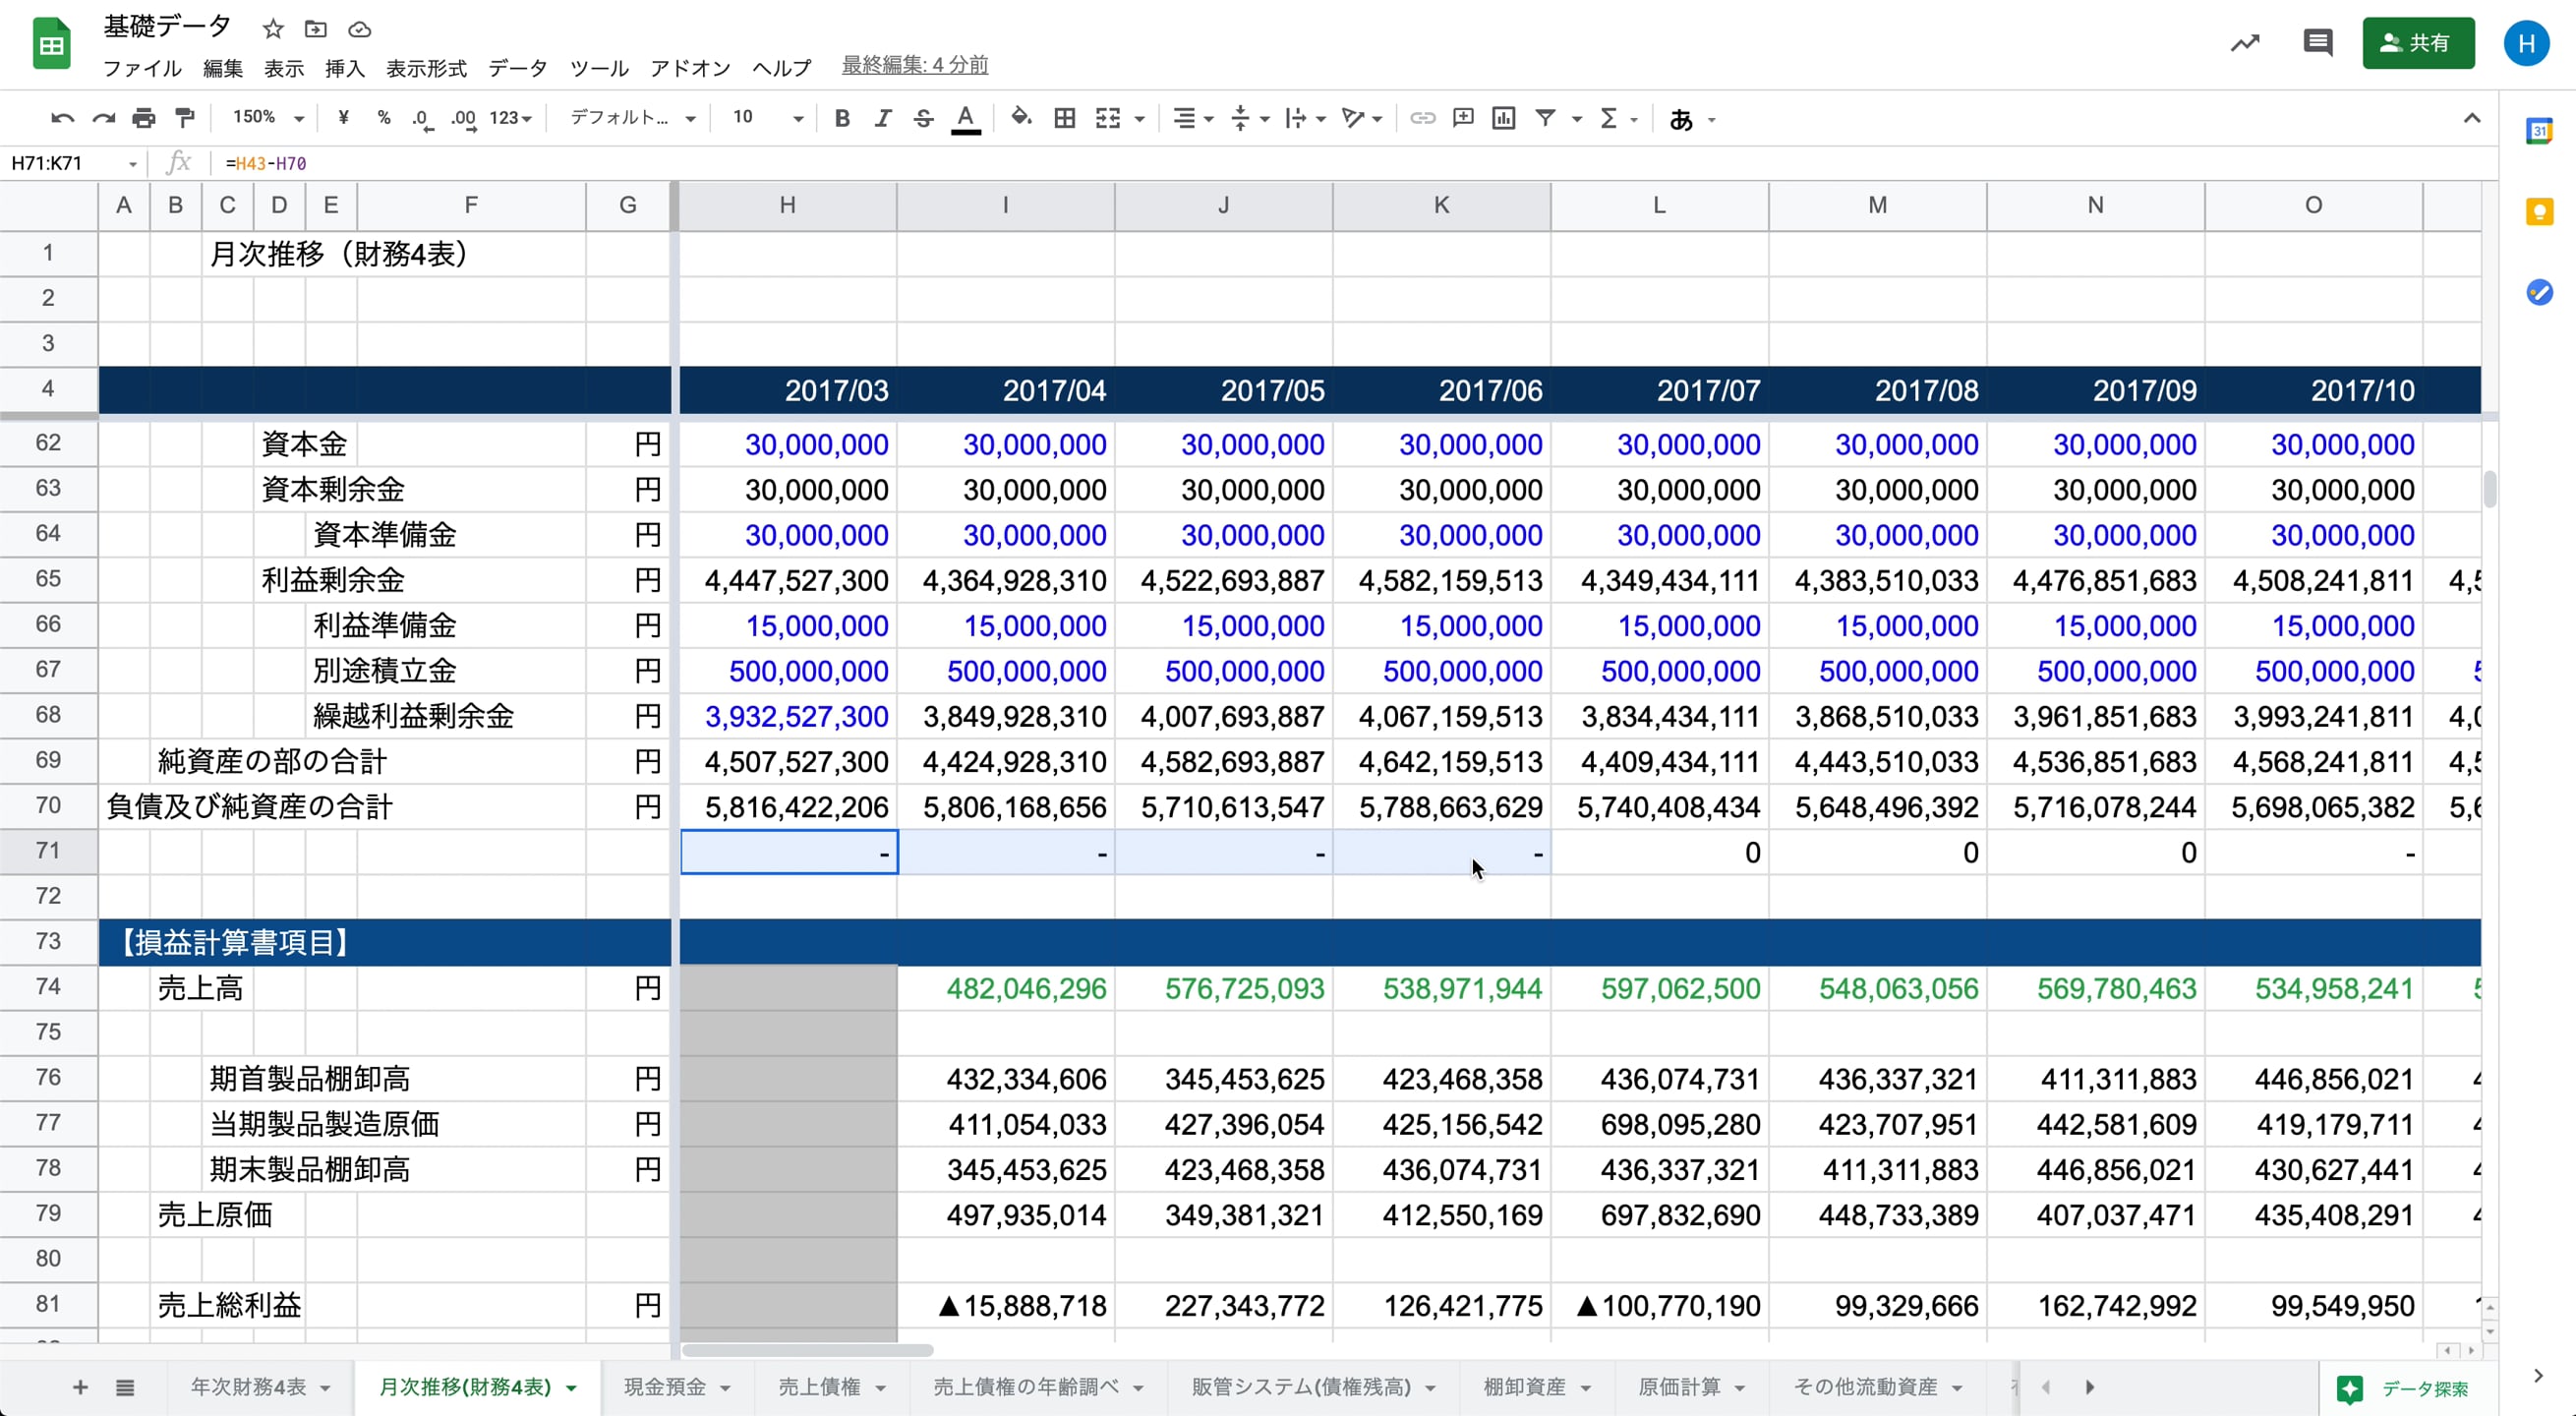The width and height of the screenshot is (2576, 1416).
Task: Switch to 売上債権 sheet tab
Action: coord(831,1387)
